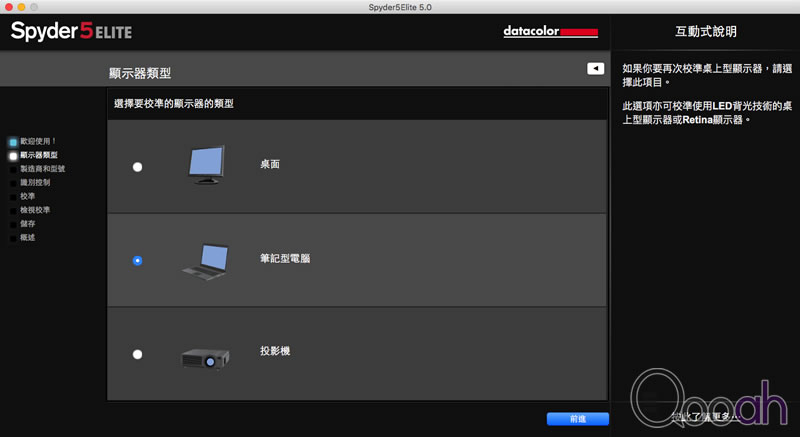Select the 投影機 (Projector) radio button
This screenshot has width=800, height=437.
click(137, 354)
